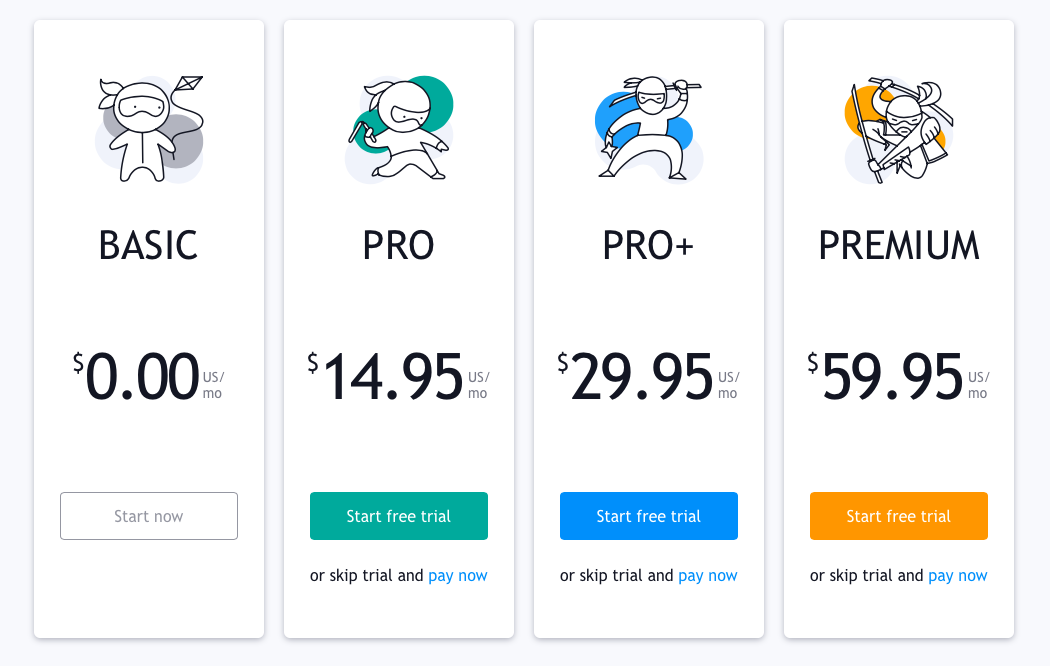This screenshot has height=666, width=1050.
Task: Click the $59.95 monthly price
Action: click(x=885, y=376)
